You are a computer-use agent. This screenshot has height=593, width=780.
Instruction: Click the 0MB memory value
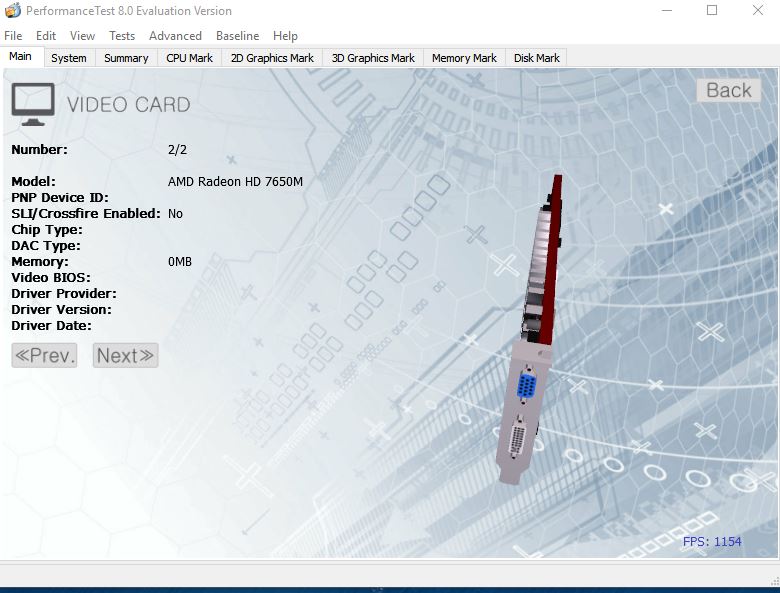[180, 262]
